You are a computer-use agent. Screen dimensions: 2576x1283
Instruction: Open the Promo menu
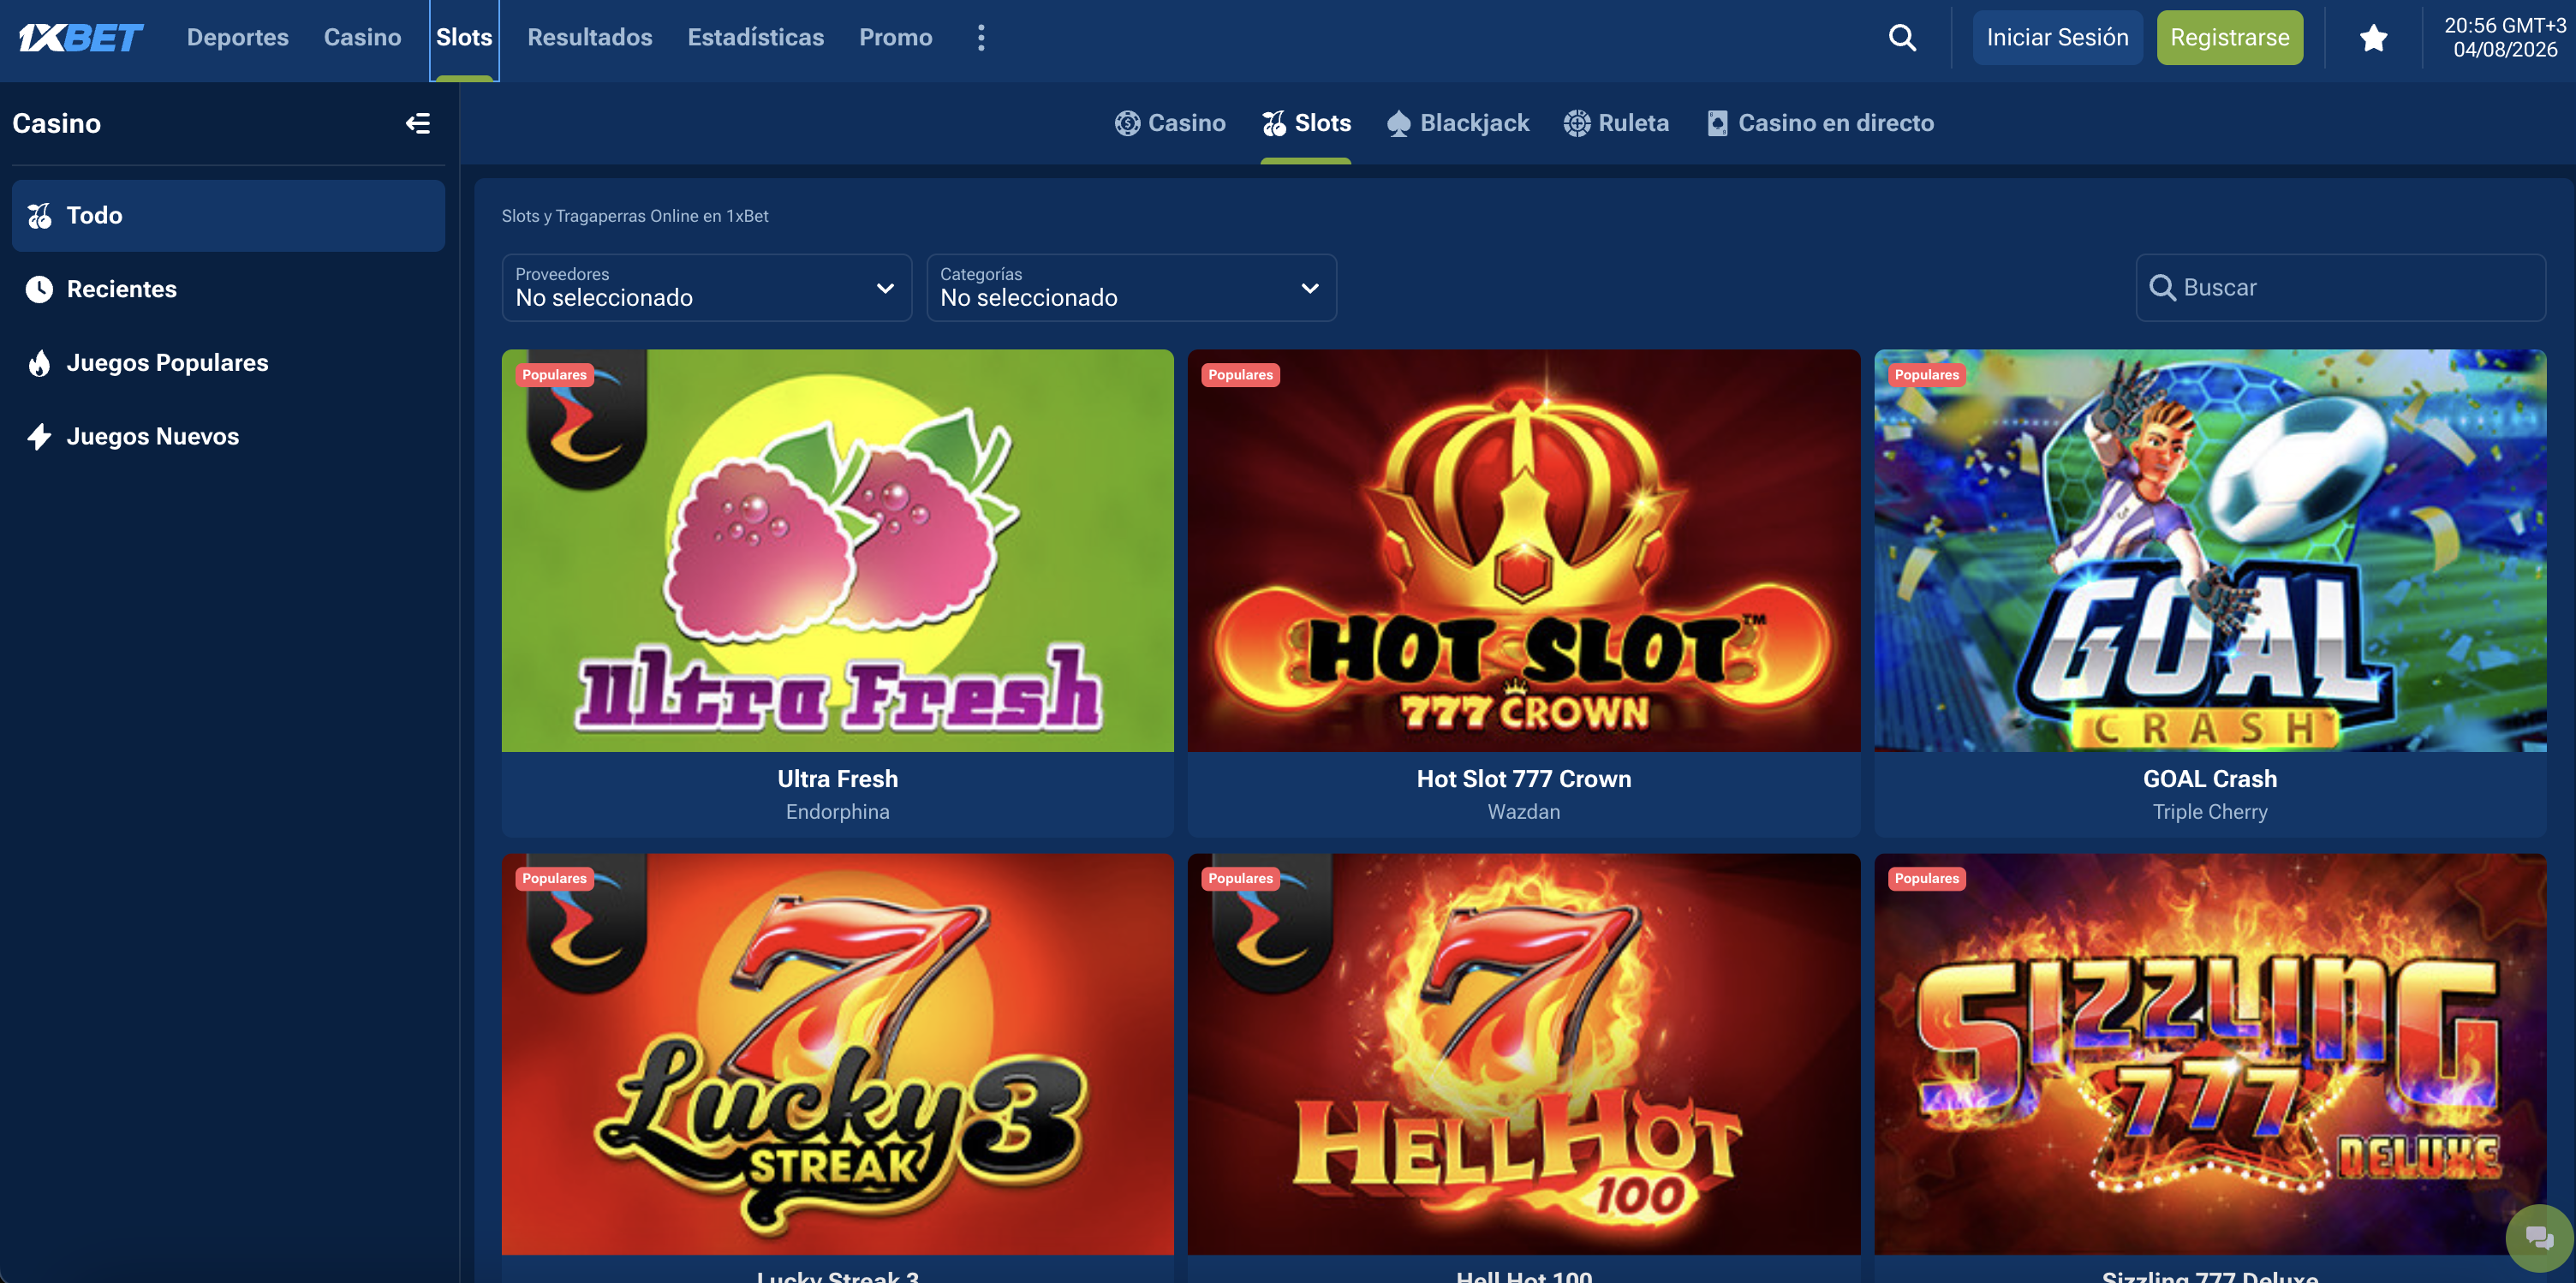point(896,38)
